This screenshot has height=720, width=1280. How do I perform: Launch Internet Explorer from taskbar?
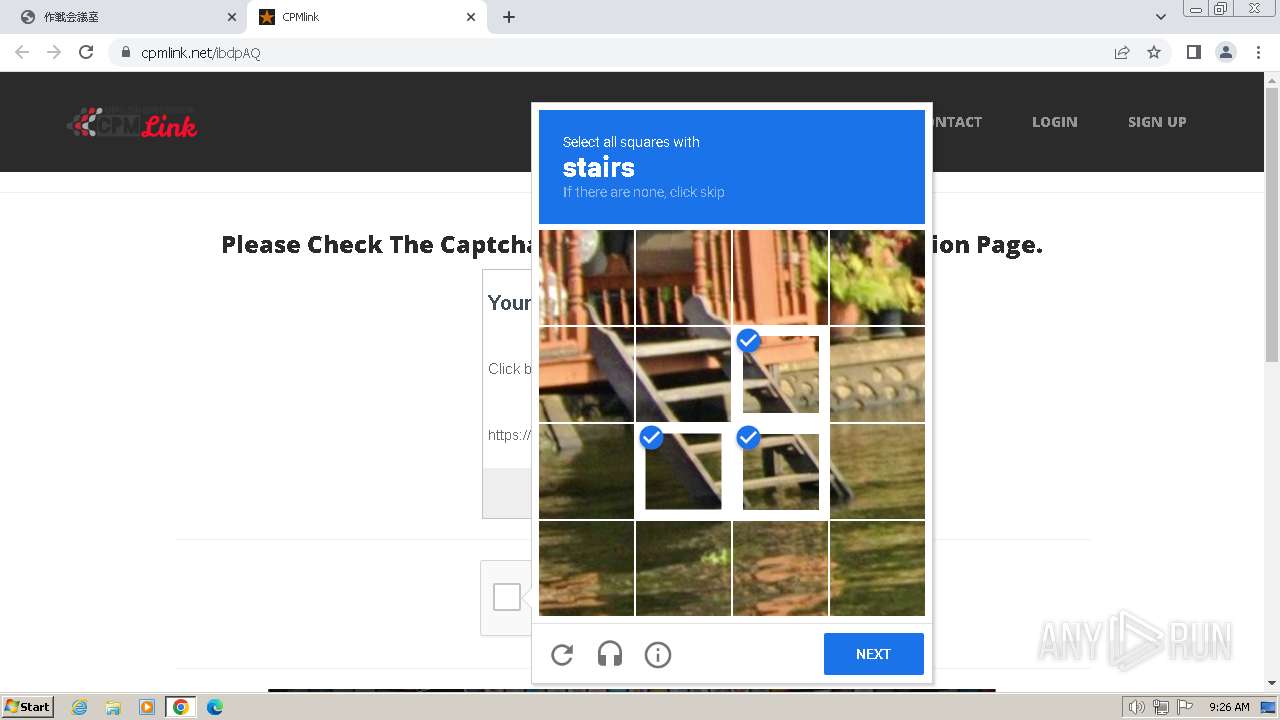80,707
